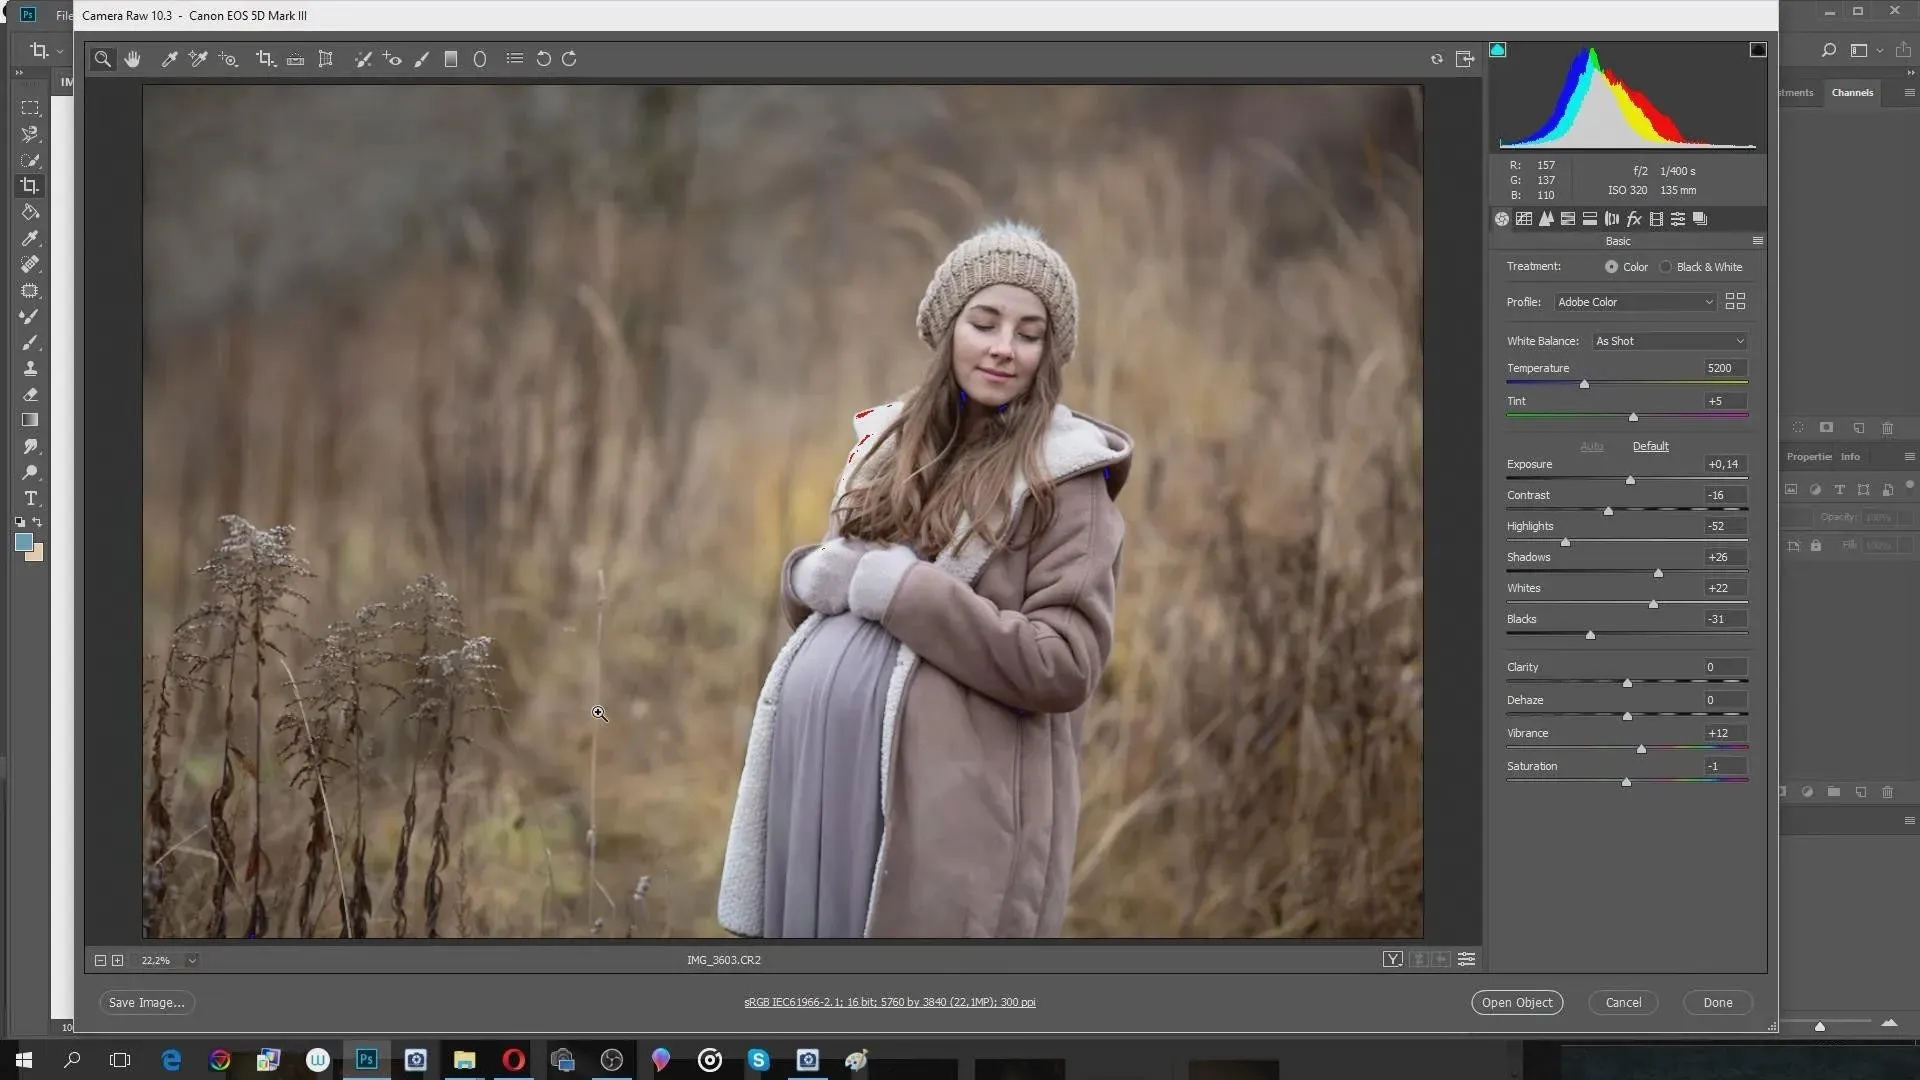Open the Adobe Color profile dropdown

point(1635,302)
